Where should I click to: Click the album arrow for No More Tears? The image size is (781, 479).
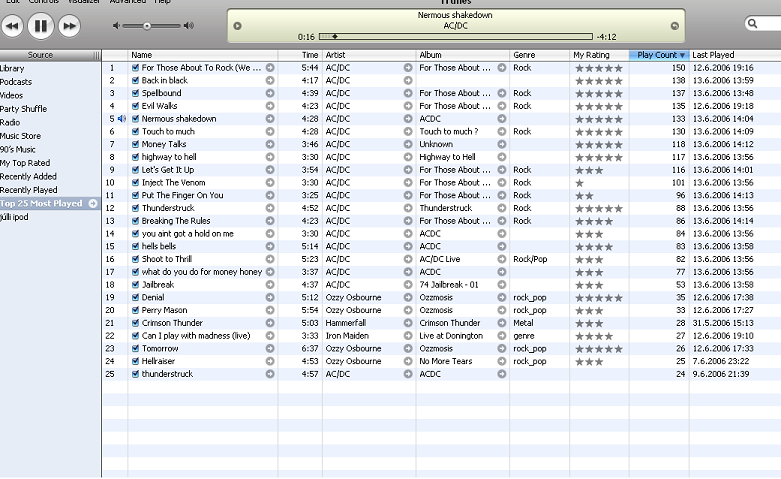coord(502,361)
